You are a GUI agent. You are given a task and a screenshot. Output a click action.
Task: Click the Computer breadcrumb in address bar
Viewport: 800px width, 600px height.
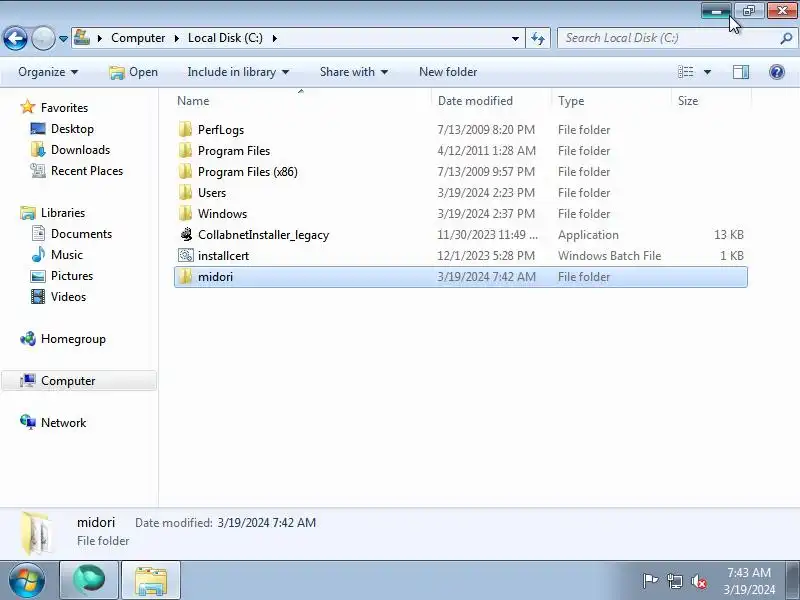138,38
